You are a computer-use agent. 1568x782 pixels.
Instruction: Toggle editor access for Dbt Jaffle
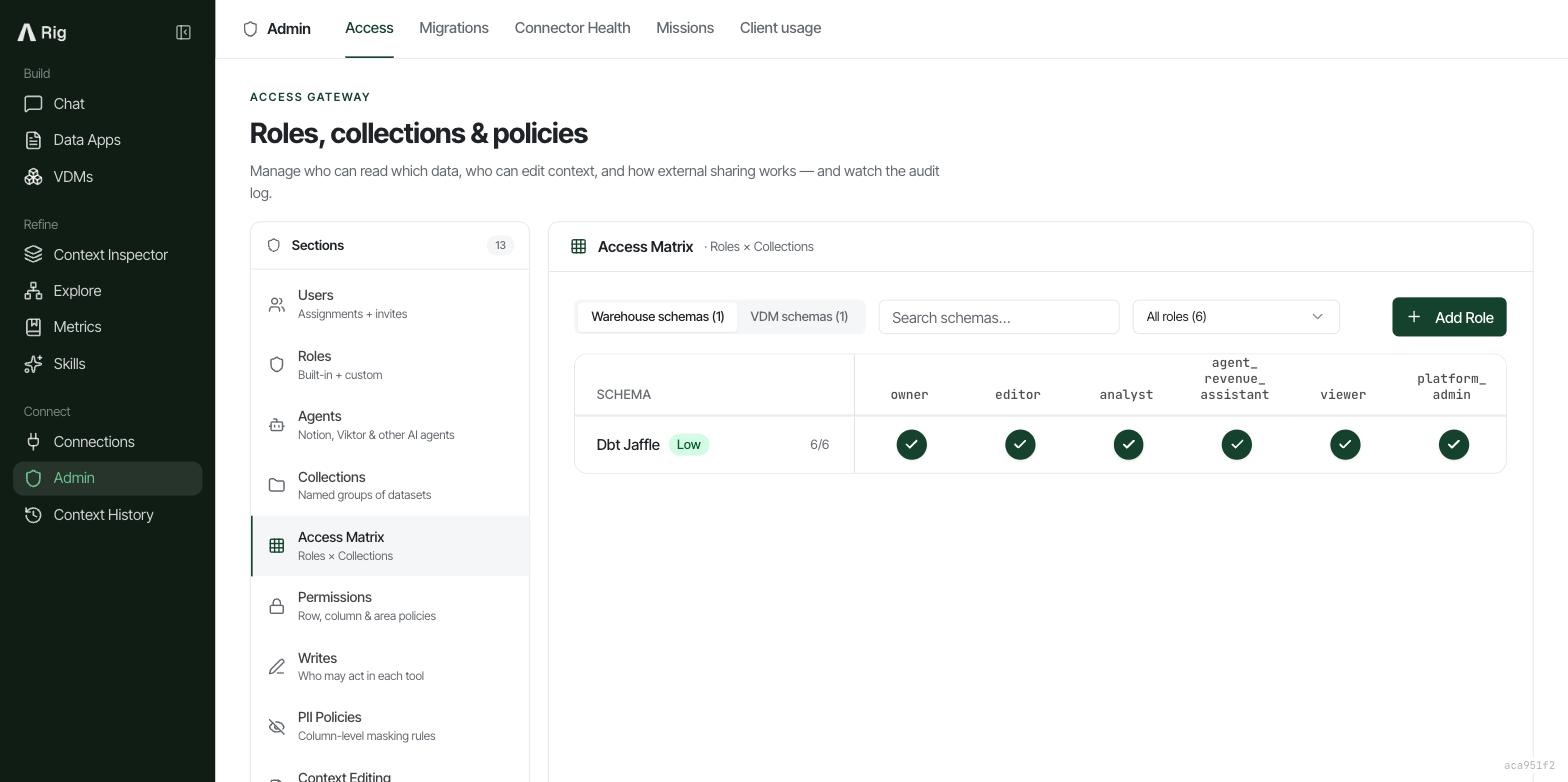(x=1020, y=445)
